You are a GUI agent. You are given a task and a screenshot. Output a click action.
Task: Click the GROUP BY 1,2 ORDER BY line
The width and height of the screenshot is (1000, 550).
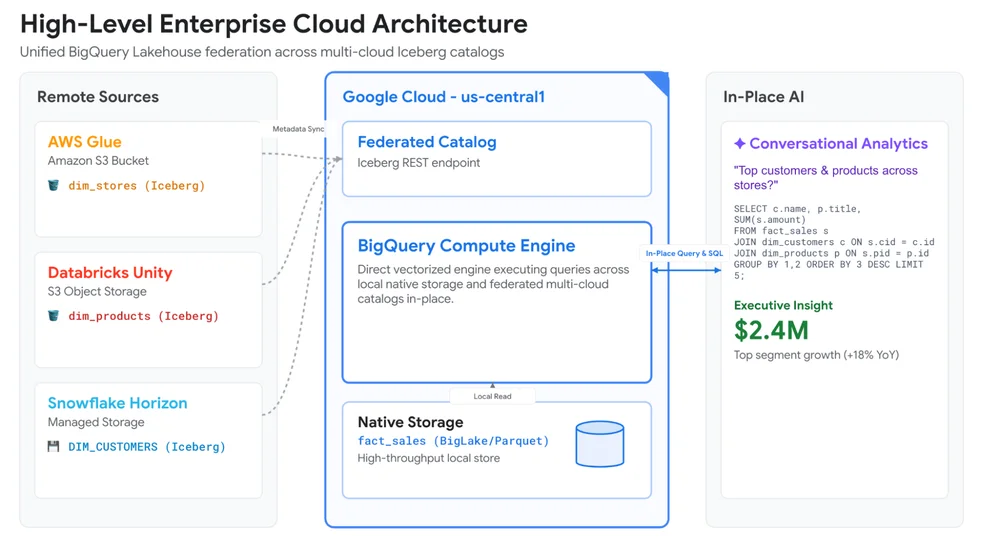click(828, 264)
